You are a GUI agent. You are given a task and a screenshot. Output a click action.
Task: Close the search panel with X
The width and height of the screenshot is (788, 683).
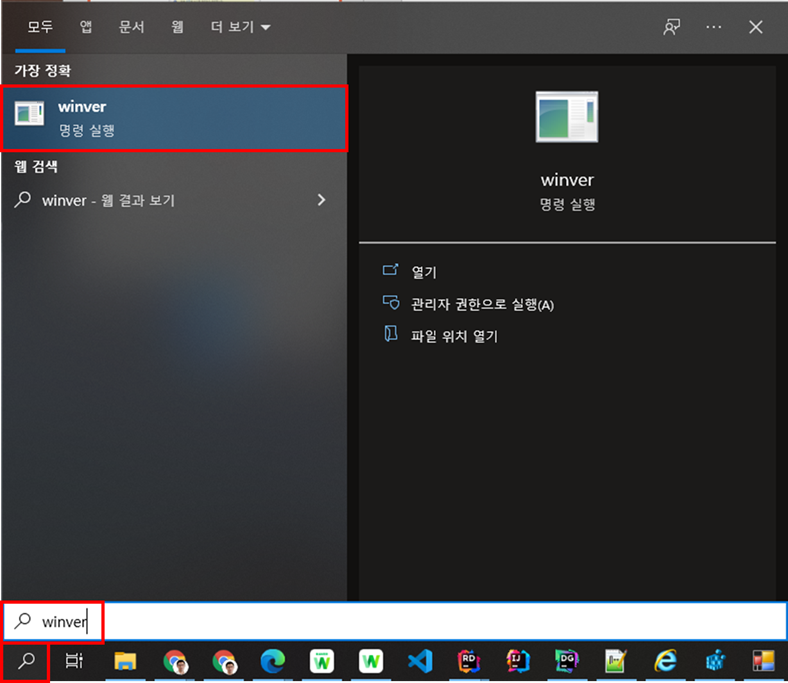[755, 27]
